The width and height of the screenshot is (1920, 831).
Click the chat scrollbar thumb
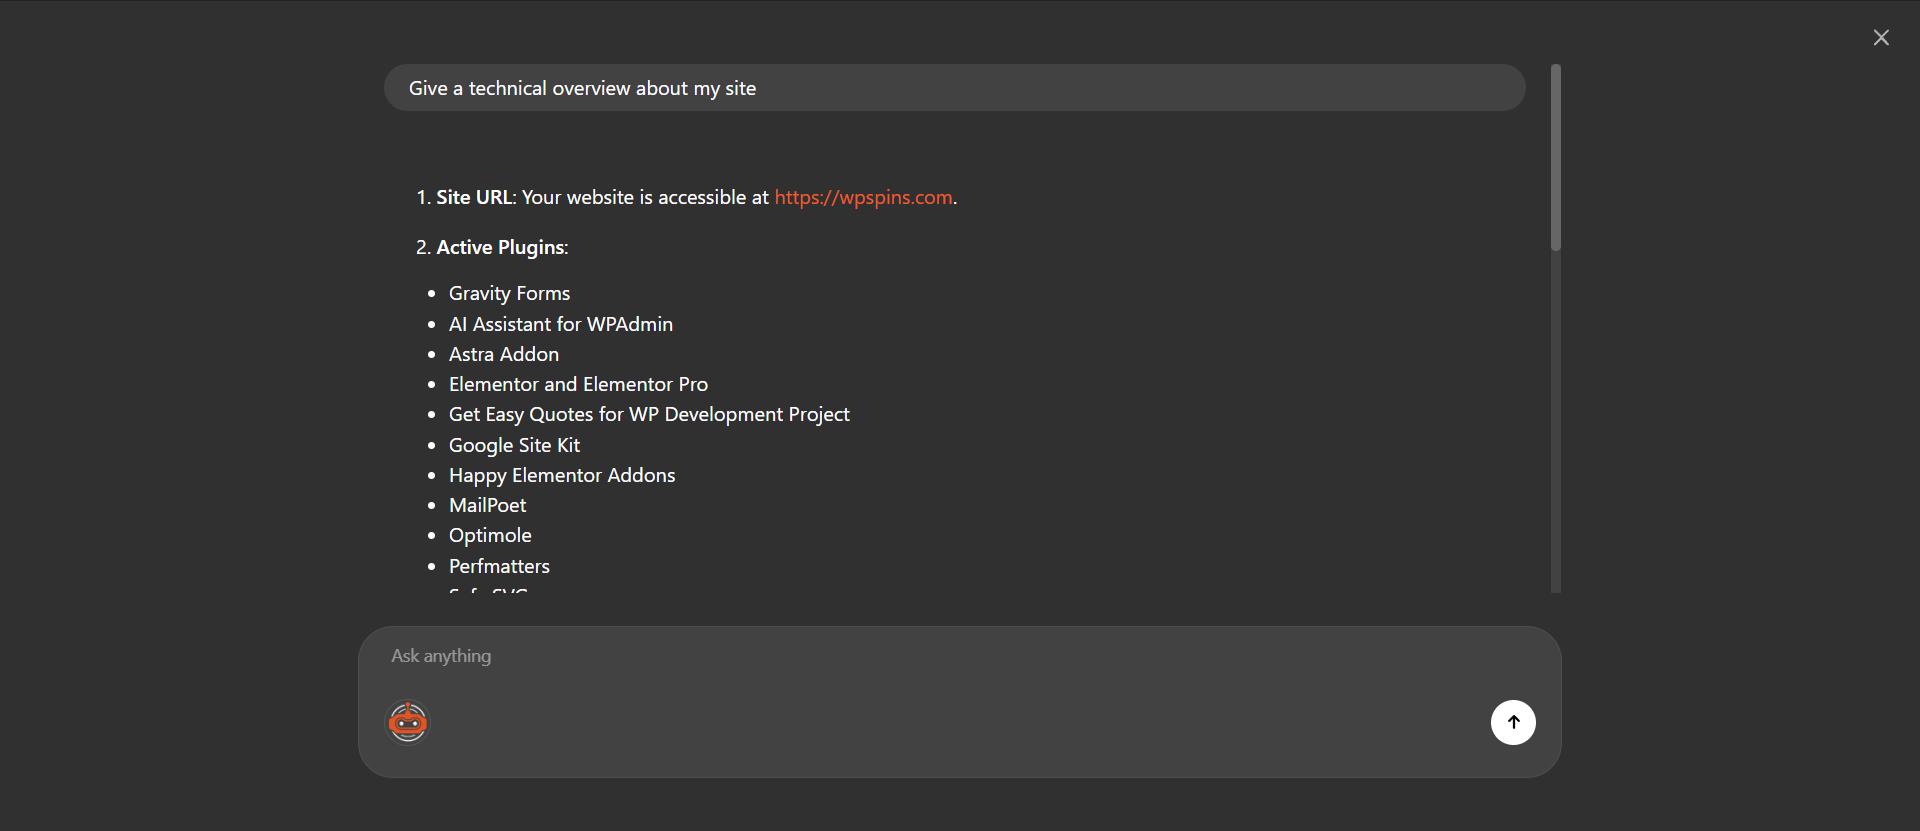pos(1556,157)
